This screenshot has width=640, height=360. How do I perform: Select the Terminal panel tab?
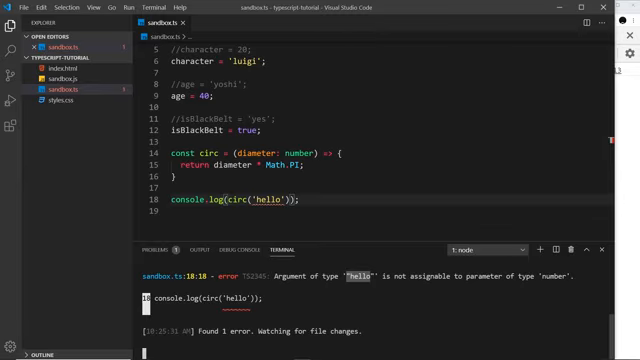click(282, 250)
